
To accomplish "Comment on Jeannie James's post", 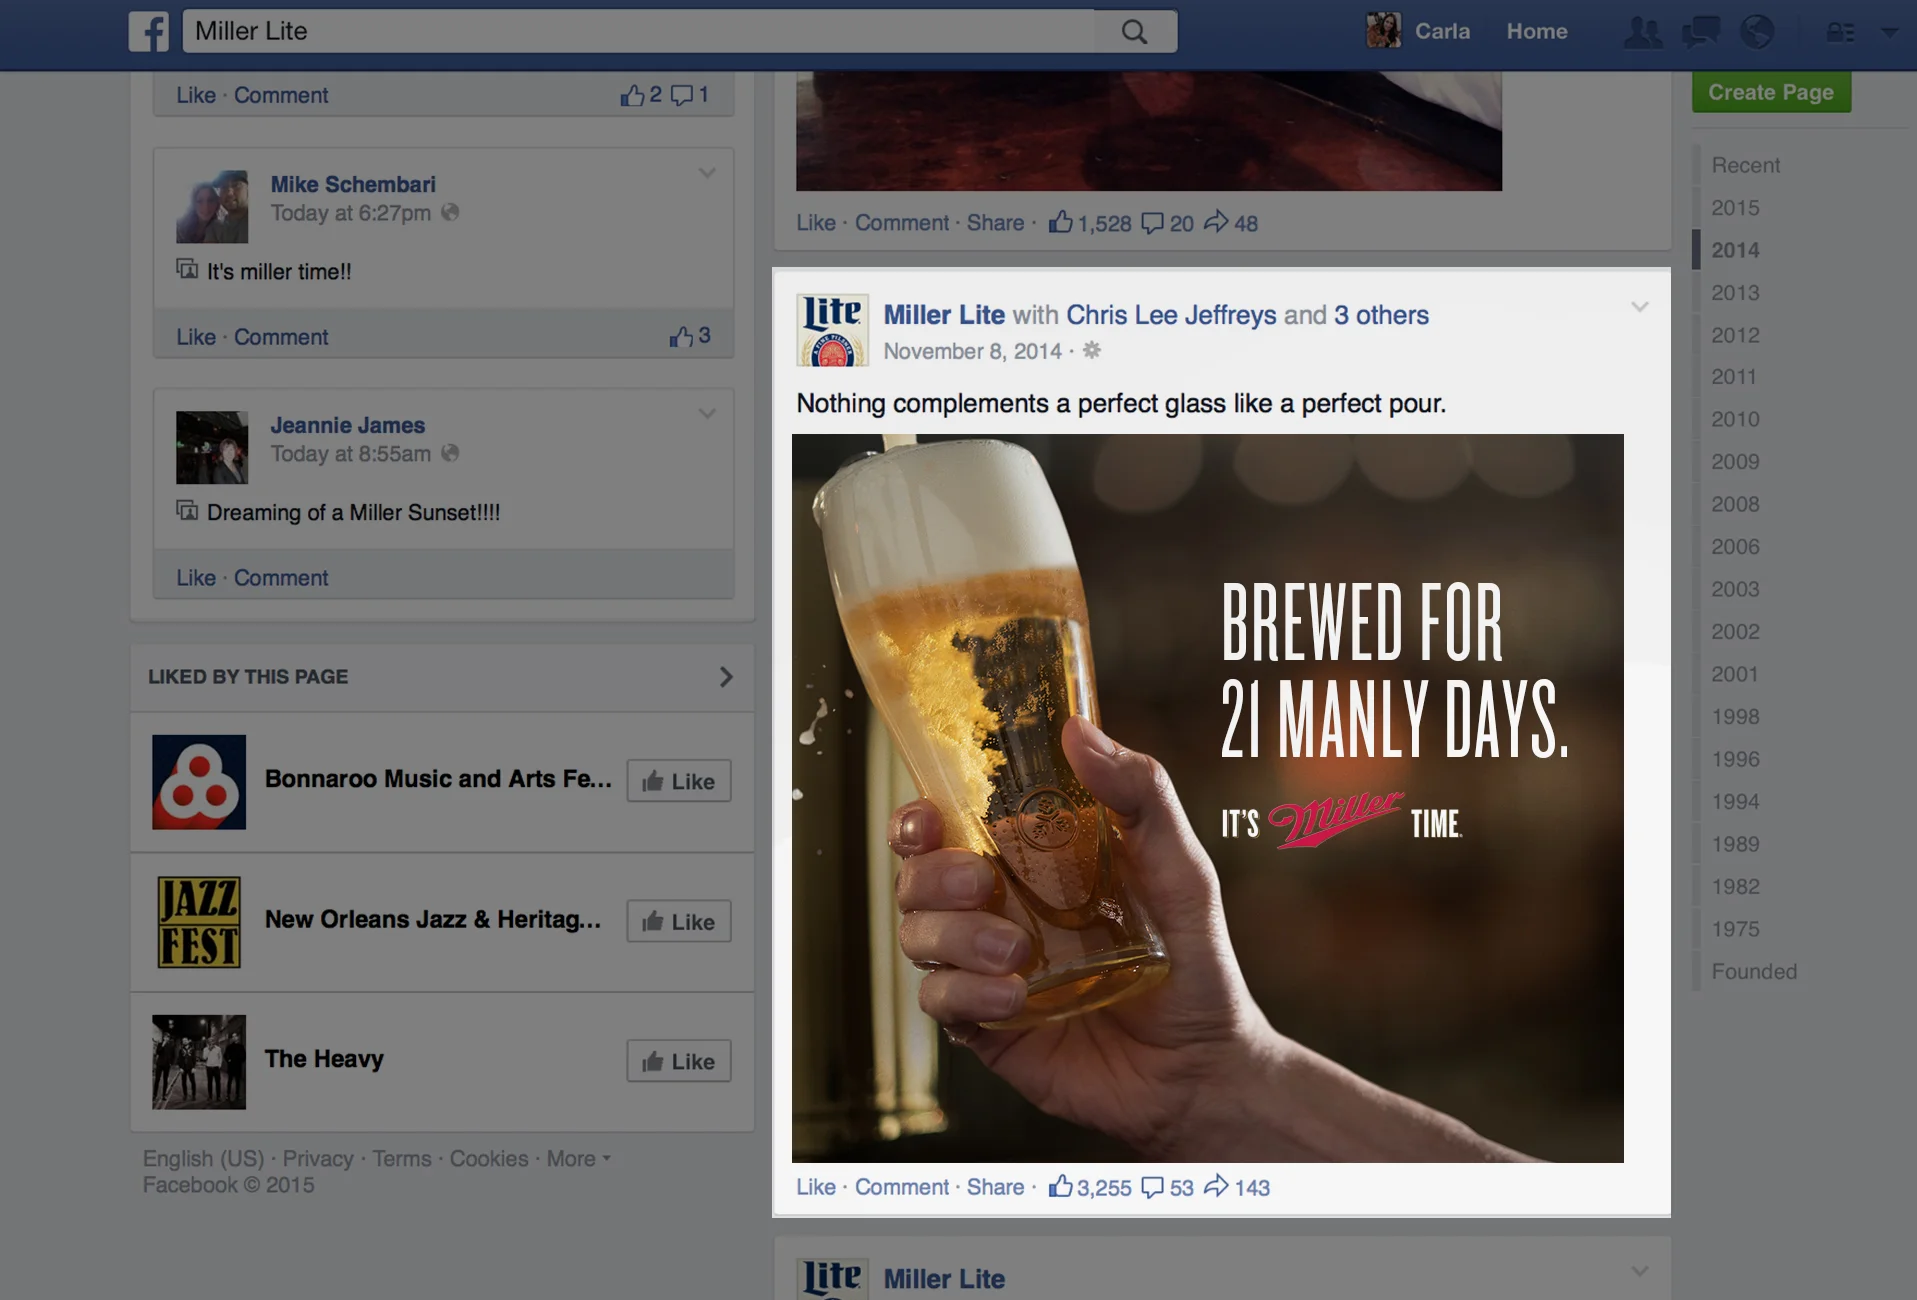I will point(281,578).
